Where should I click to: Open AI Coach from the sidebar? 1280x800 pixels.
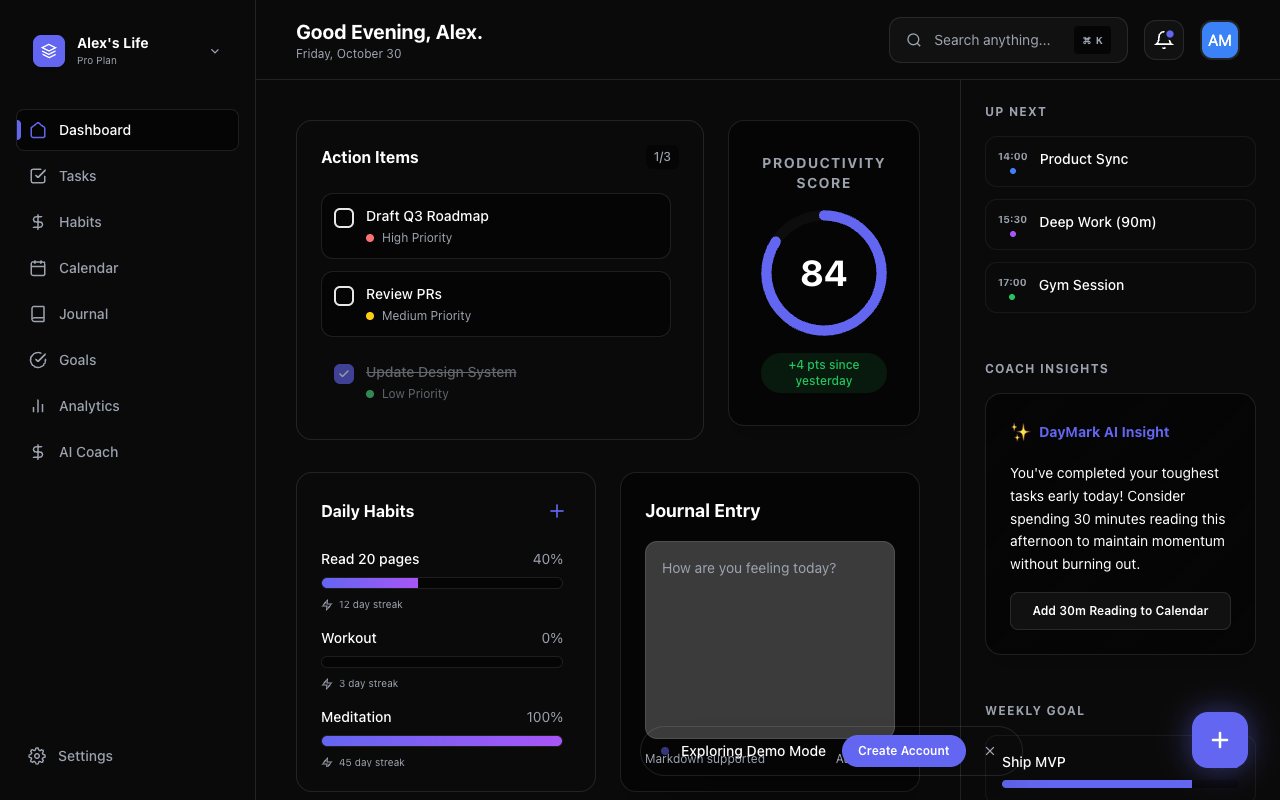click(x=128, y=452)
